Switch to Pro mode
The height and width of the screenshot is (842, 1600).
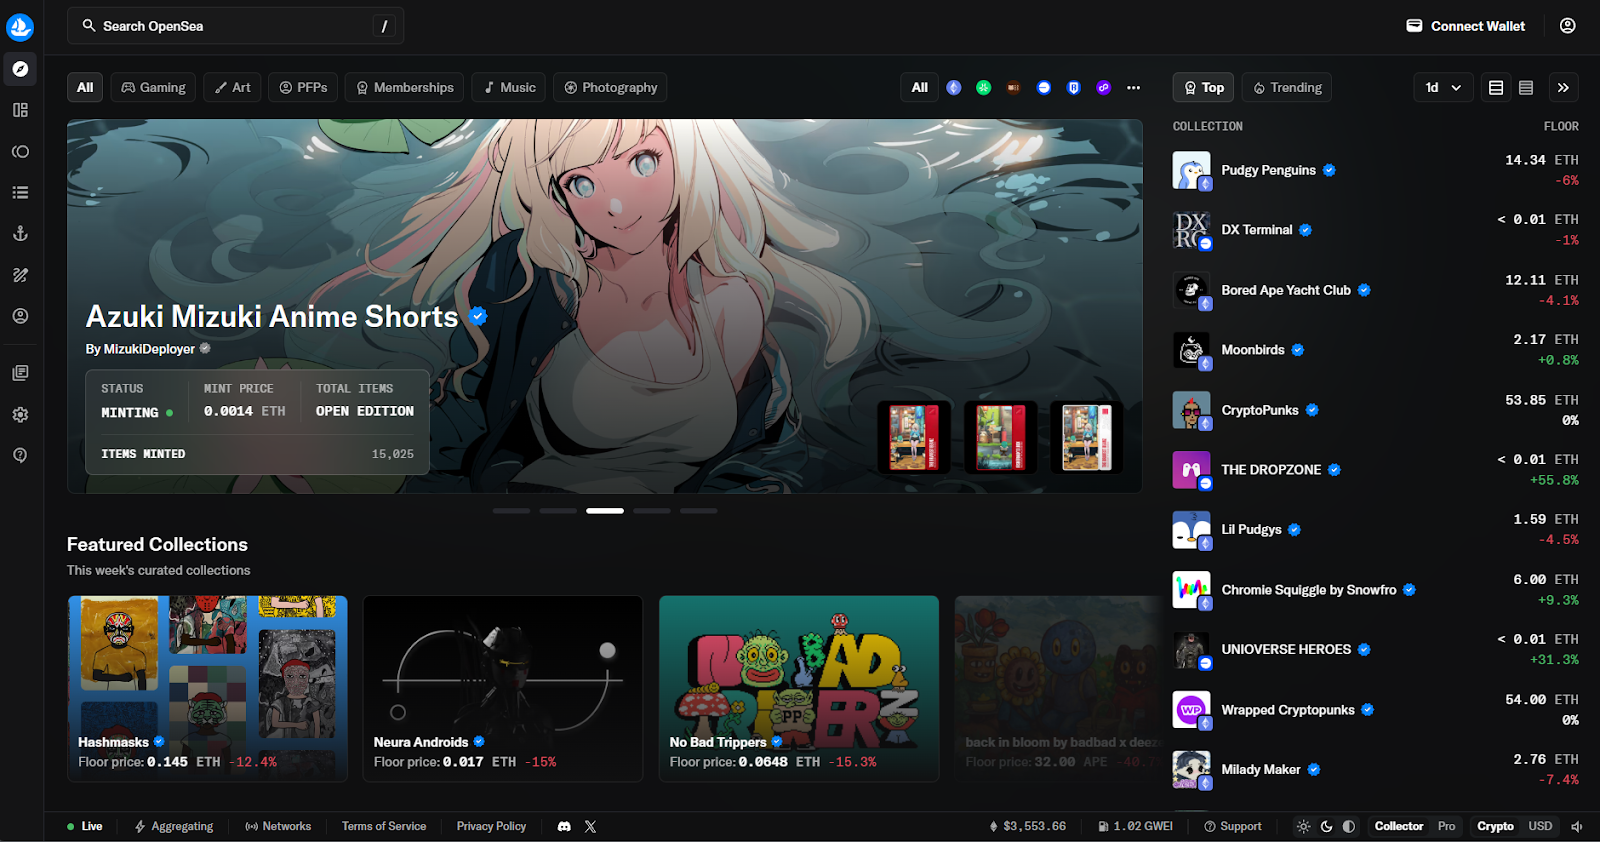tap(1446, 826)
